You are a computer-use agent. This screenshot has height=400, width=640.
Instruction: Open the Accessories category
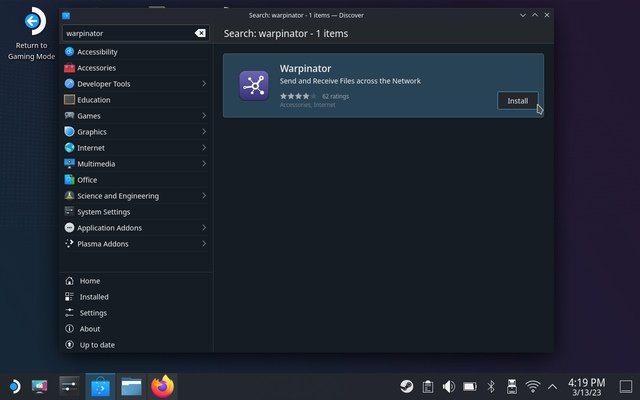tap(136, 68)
